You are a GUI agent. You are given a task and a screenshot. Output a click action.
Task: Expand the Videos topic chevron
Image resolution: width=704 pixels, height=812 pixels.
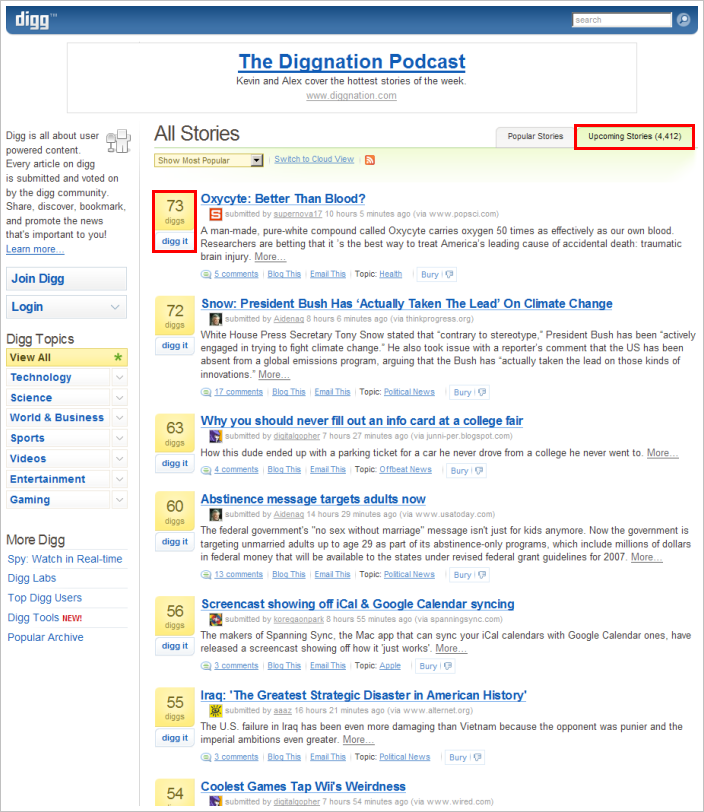click(120, 459)
